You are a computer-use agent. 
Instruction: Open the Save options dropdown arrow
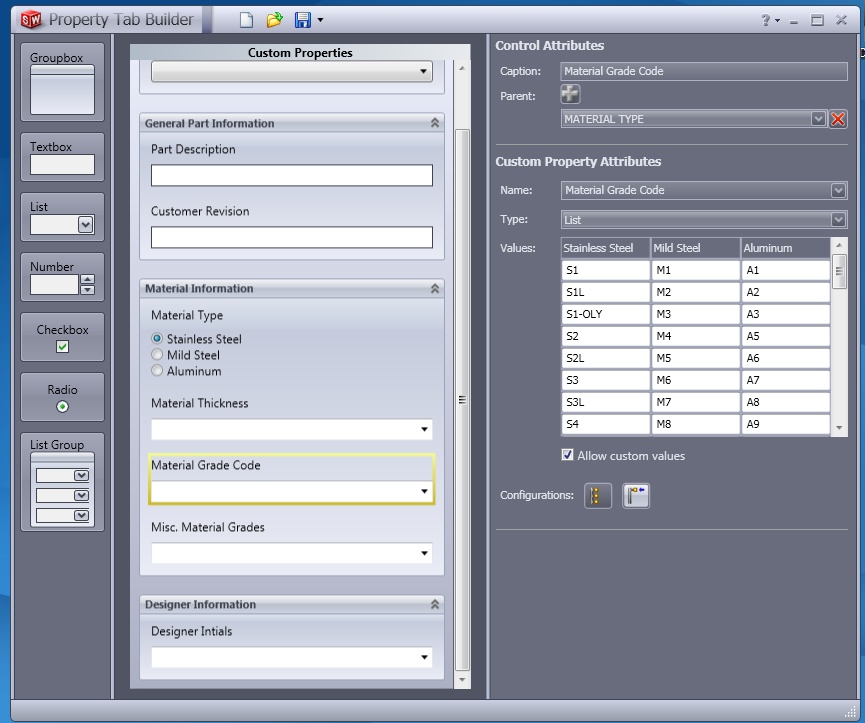tap(321, 20)
